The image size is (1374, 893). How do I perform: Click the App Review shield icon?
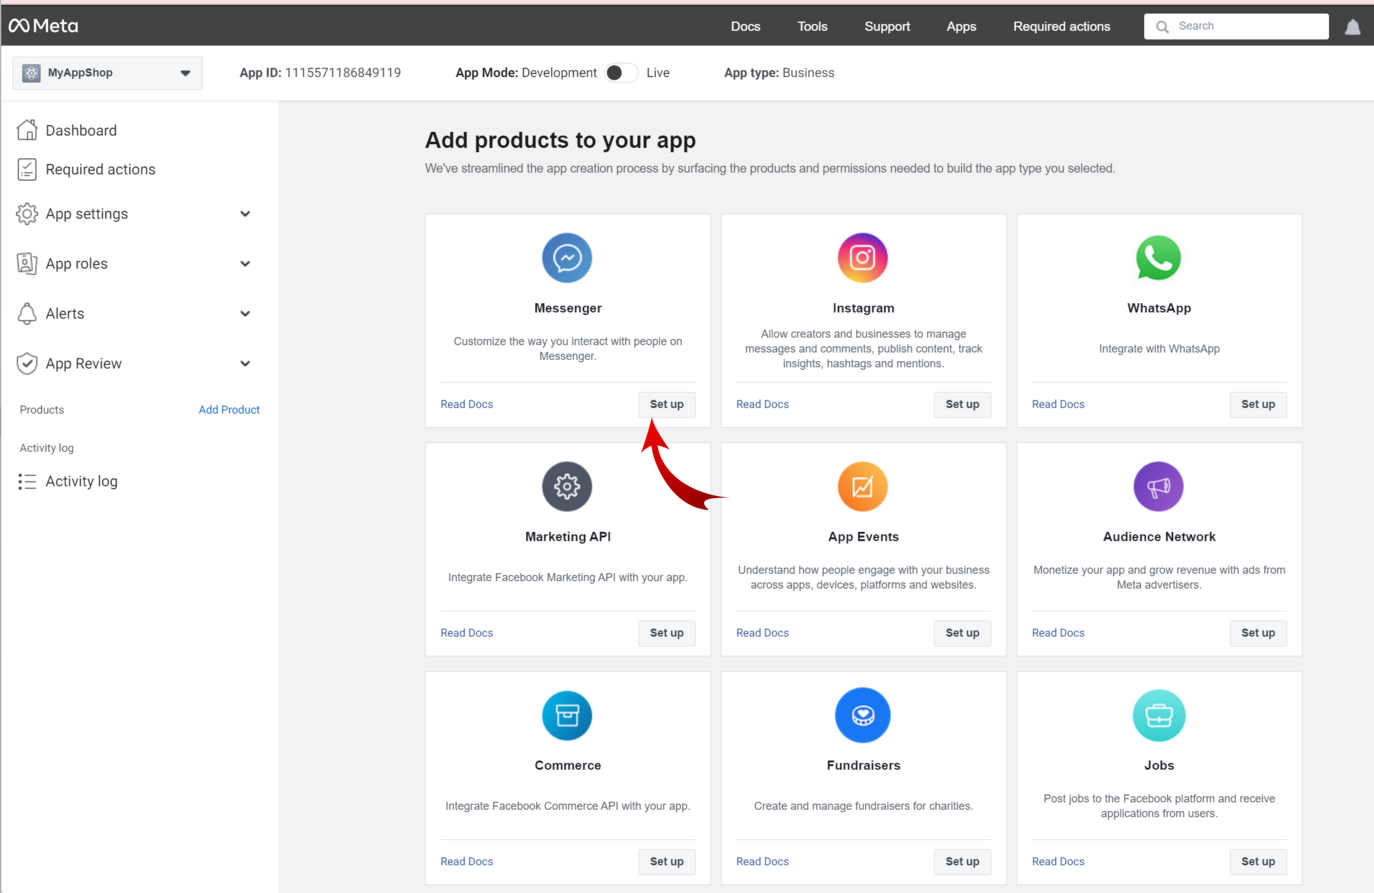pyautogui.click(x=27, y=364)
